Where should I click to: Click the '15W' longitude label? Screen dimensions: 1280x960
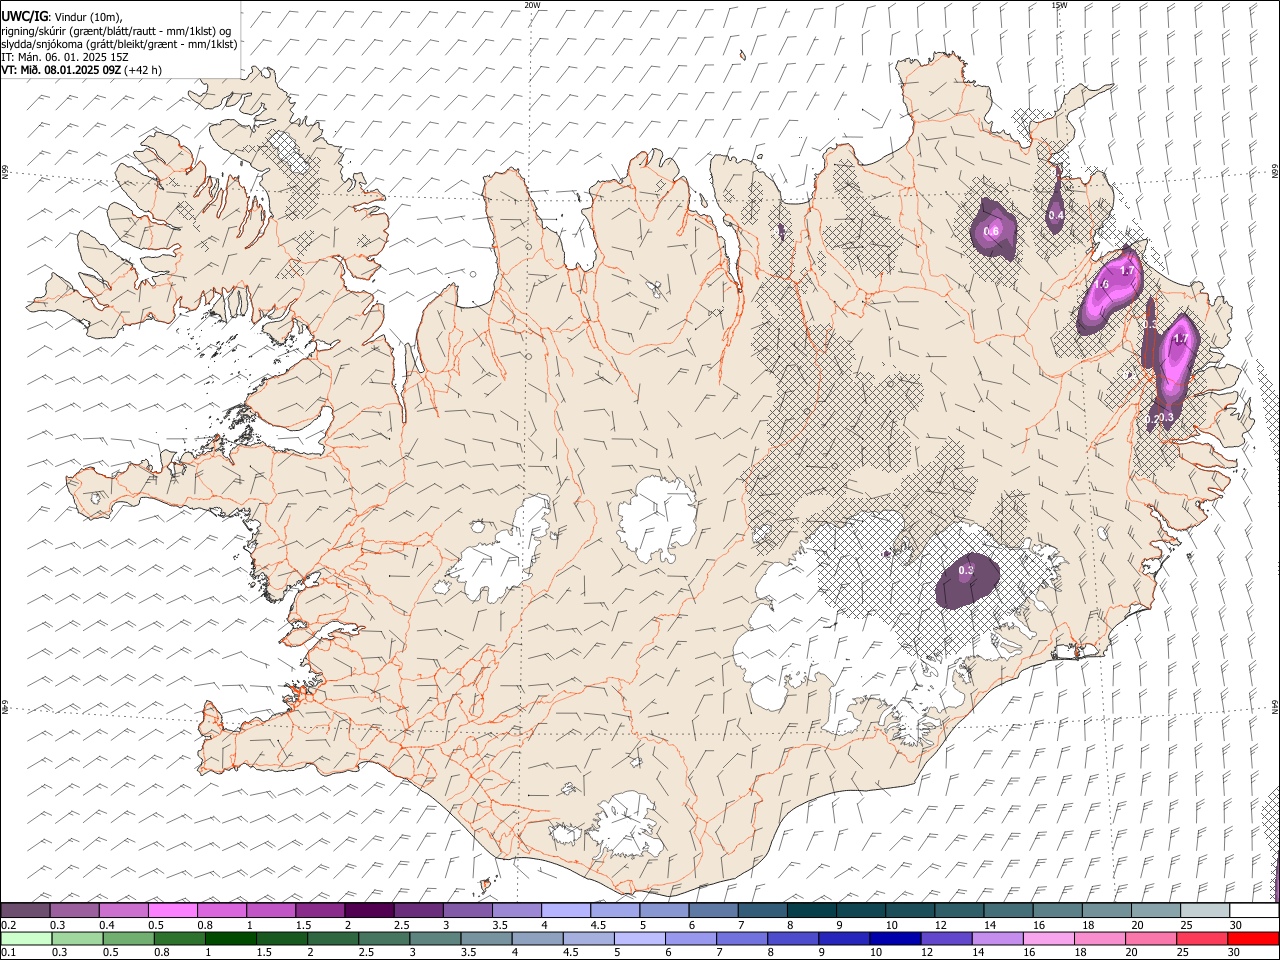1059,5
